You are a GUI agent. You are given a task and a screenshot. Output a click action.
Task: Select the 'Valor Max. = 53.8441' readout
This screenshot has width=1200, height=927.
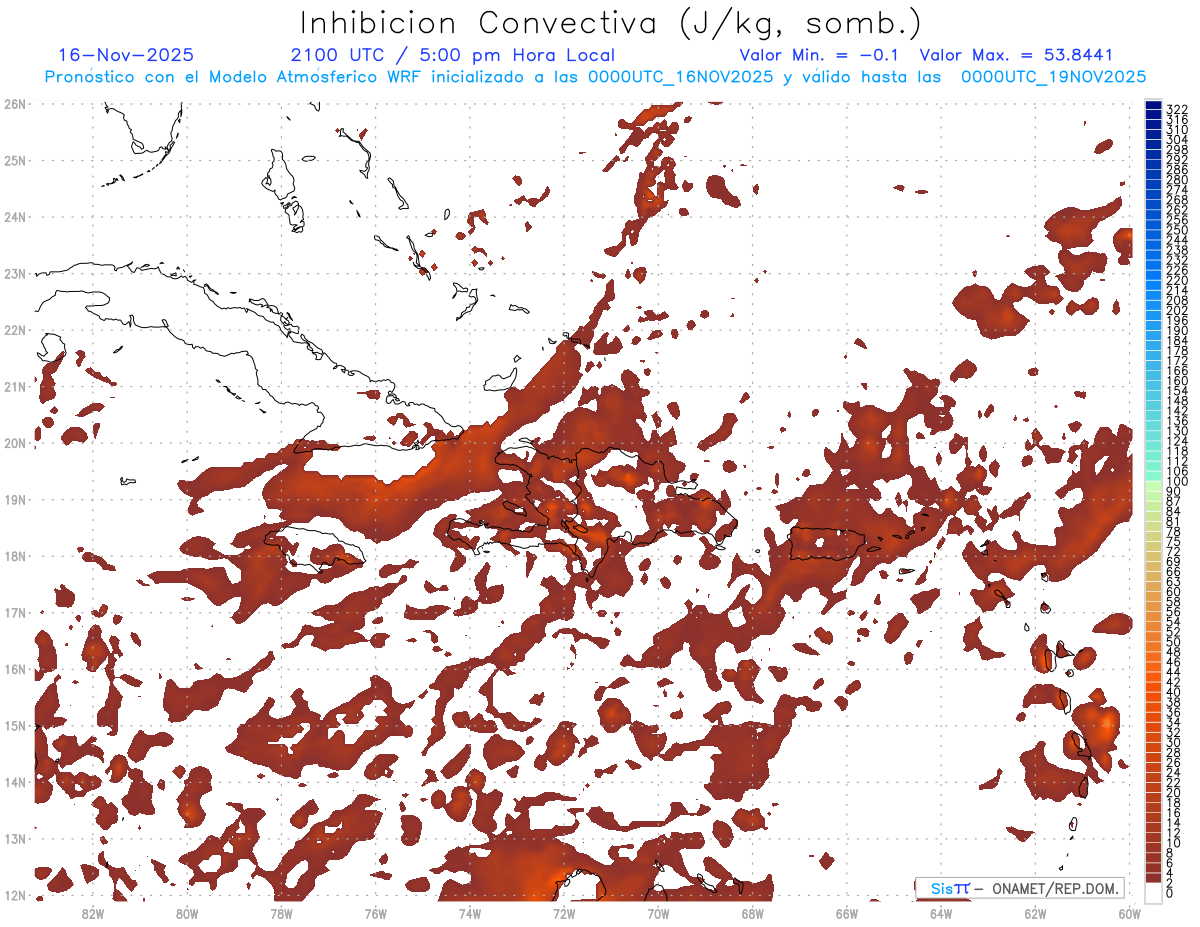click(1017, 55)
